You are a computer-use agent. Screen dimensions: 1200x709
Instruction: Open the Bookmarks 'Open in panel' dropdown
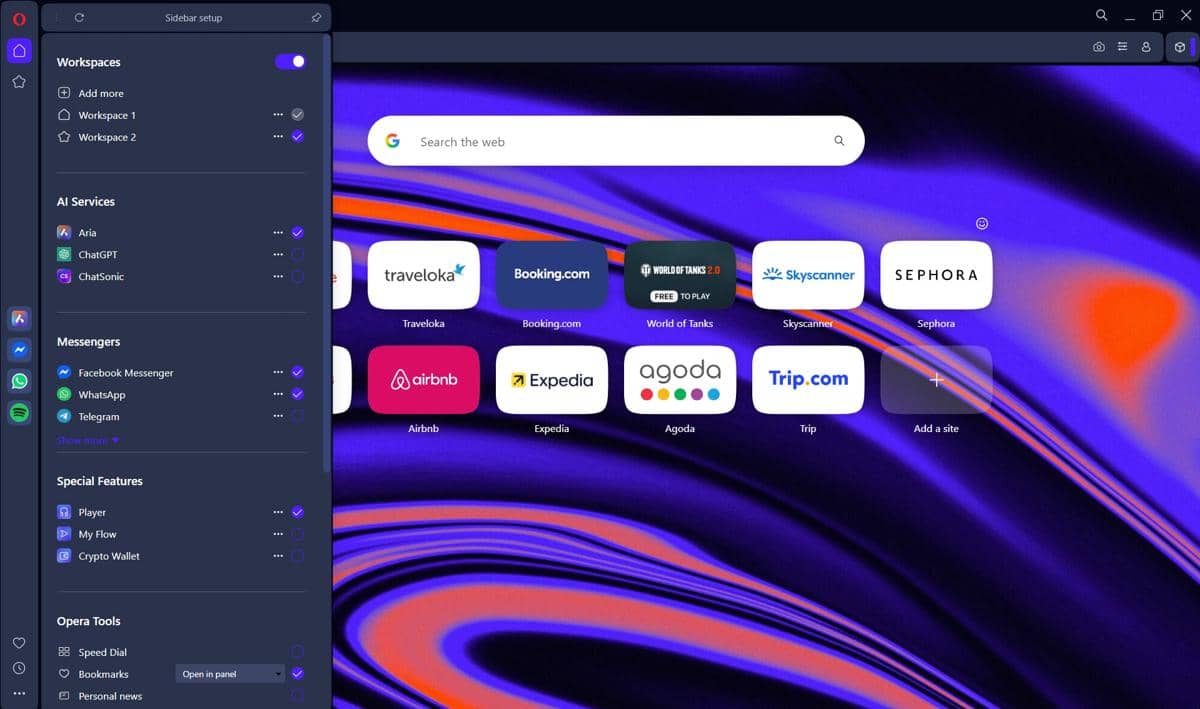tap(229, 673)
